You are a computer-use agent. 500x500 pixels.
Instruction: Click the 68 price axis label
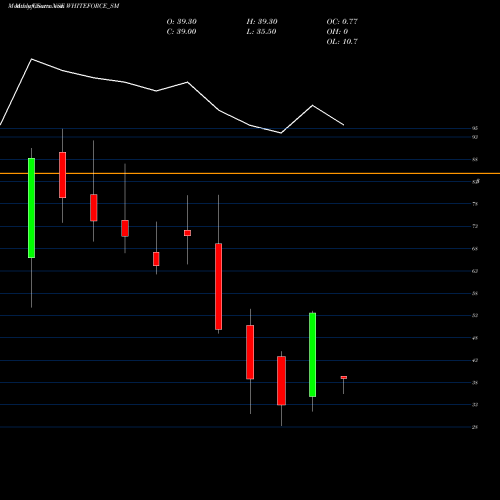[475, 249]
